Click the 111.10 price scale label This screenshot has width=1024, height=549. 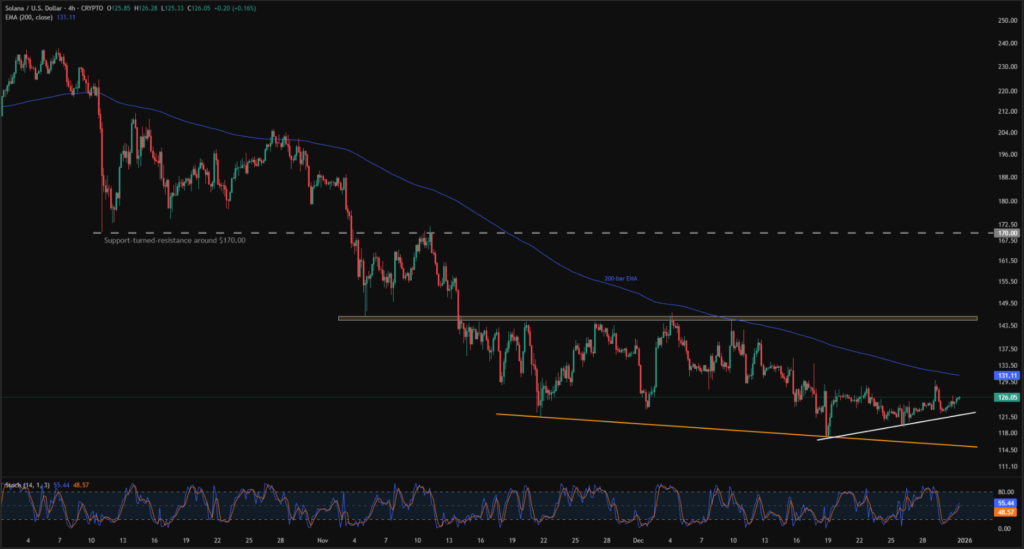pos(1008,466)
